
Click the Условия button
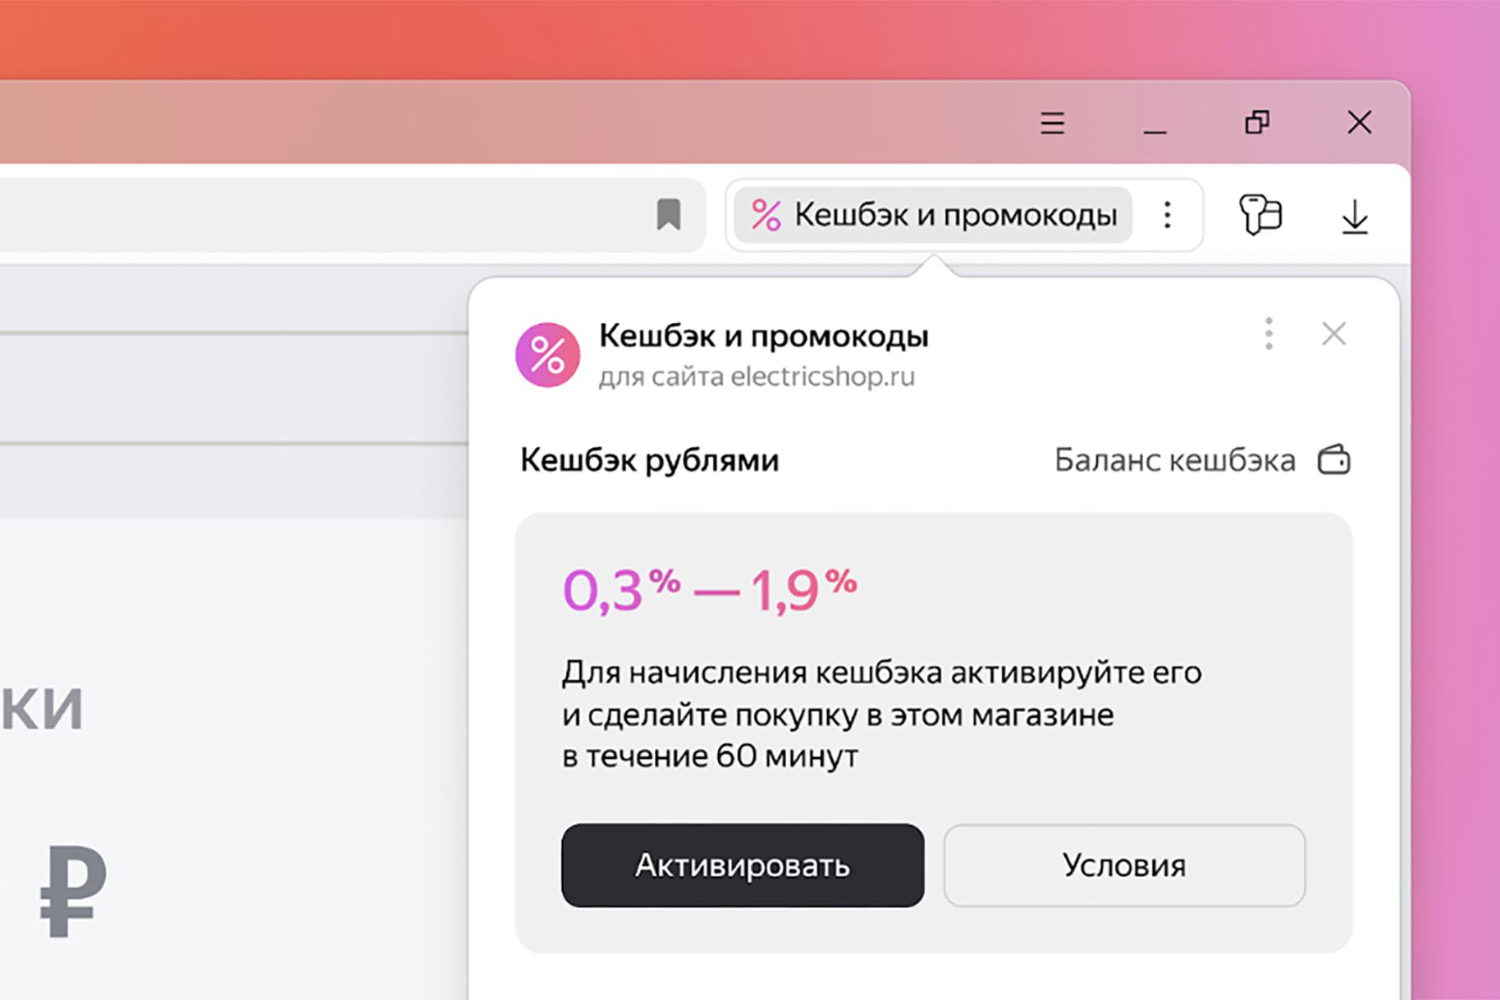(x=1124, y=865)
